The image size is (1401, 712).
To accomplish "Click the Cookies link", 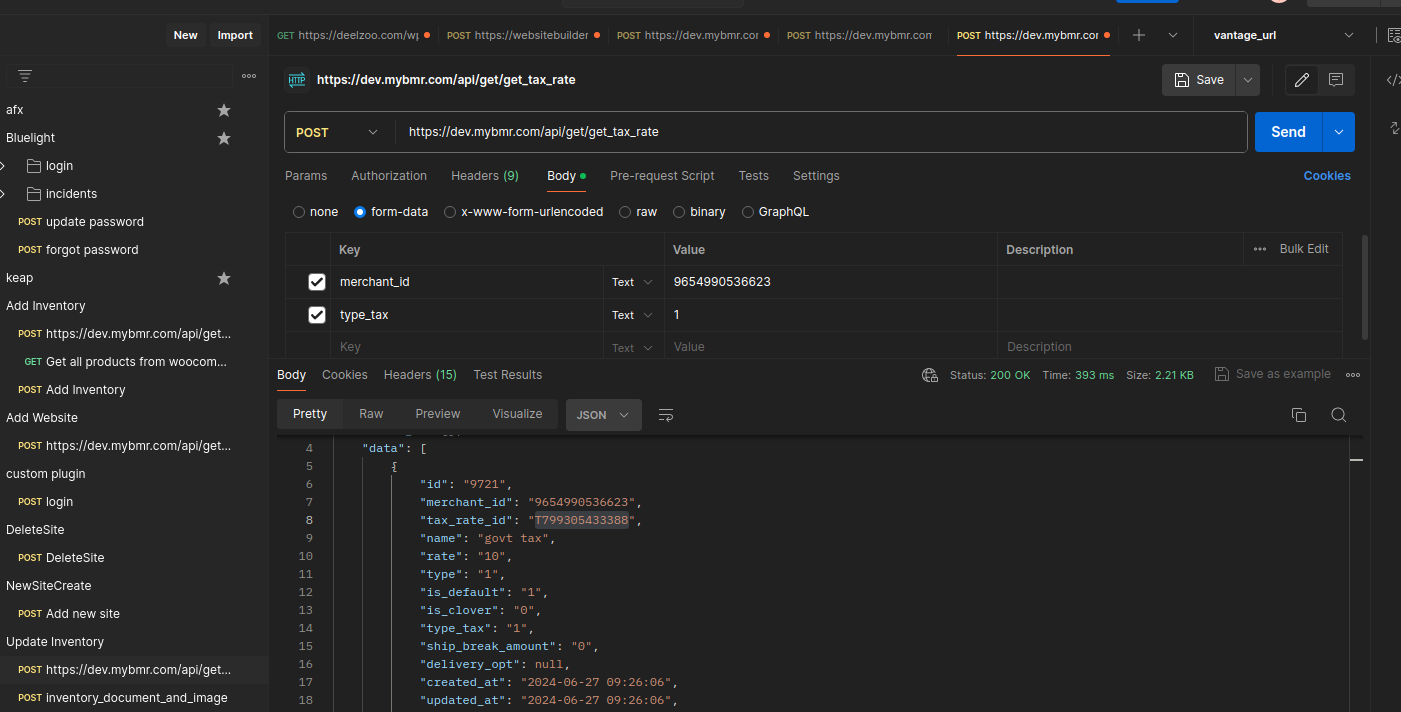I will click(1326, 176).
